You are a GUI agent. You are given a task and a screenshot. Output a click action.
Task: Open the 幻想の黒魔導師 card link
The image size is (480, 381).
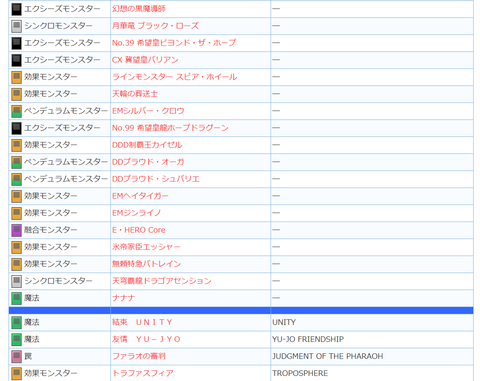[x=139, y=9]
